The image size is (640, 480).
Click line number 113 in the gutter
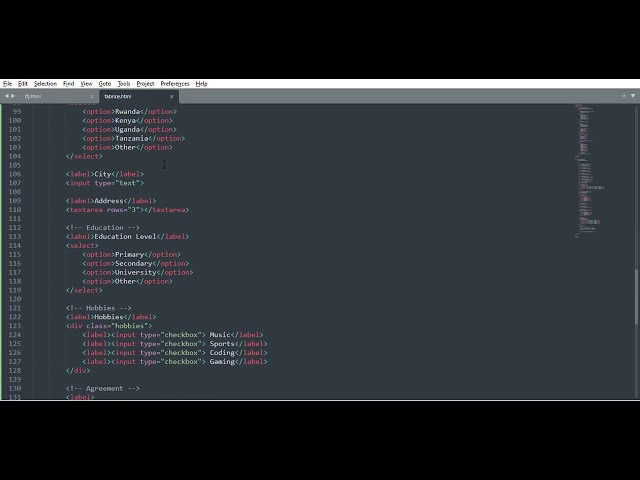pos(15,237)
